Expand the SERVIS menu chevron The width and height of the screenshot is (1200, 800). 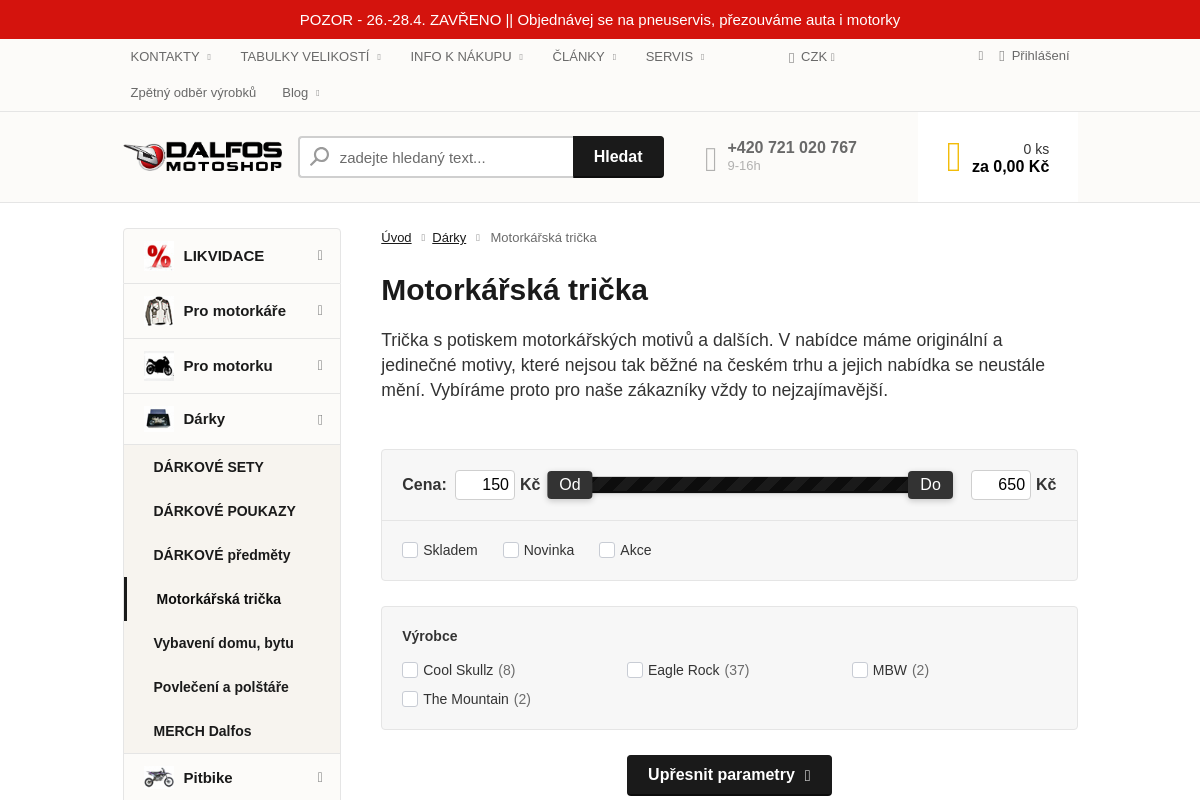pyautogui.click(x=703, y=56)
